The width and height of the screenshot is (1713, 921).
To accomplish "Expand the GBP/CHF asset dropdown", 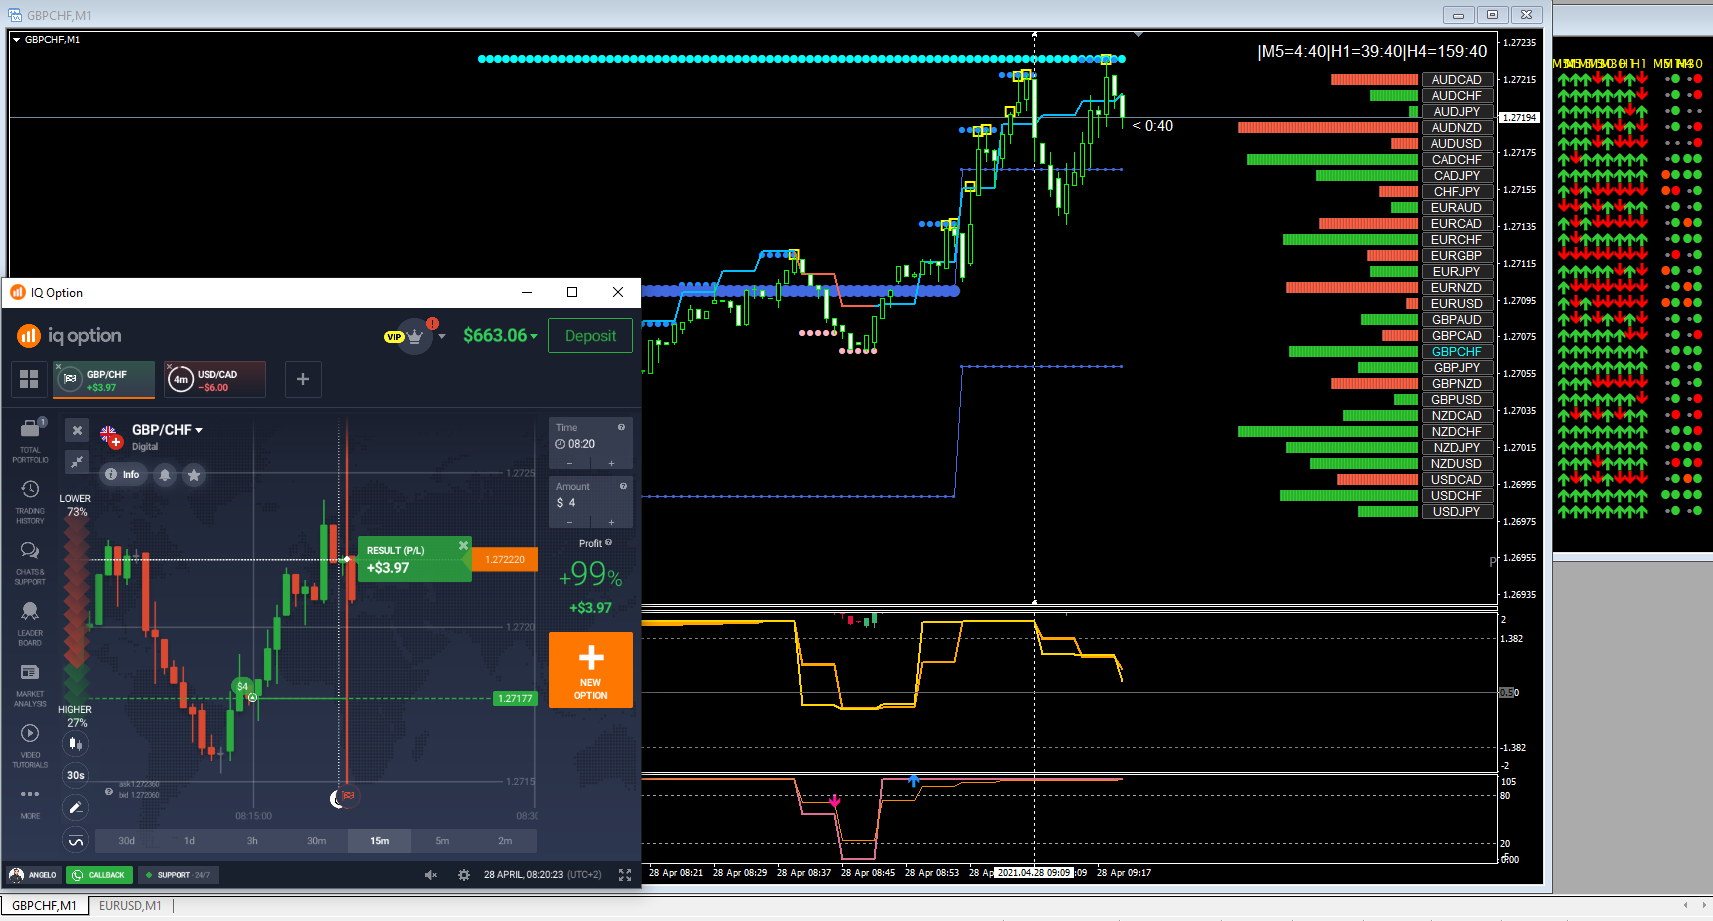I will pos(168,430).
